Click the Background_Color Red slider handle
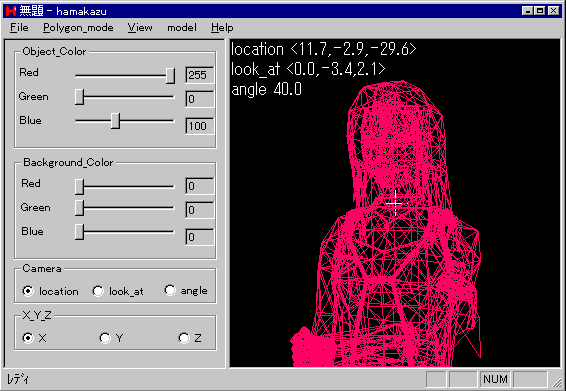The height and width of the screenshot is (391, 566). tap(79, 187)
